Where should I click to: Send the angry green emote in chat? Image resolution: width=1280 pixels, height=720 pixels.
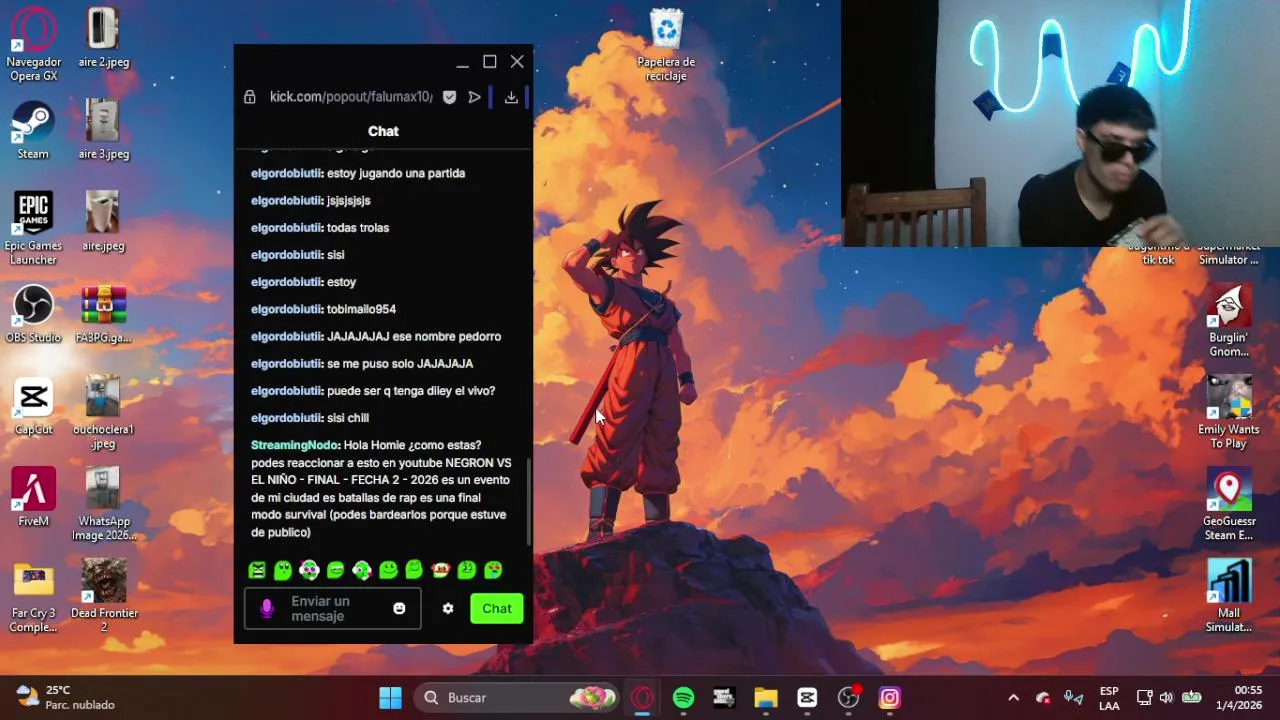[257, 570]
